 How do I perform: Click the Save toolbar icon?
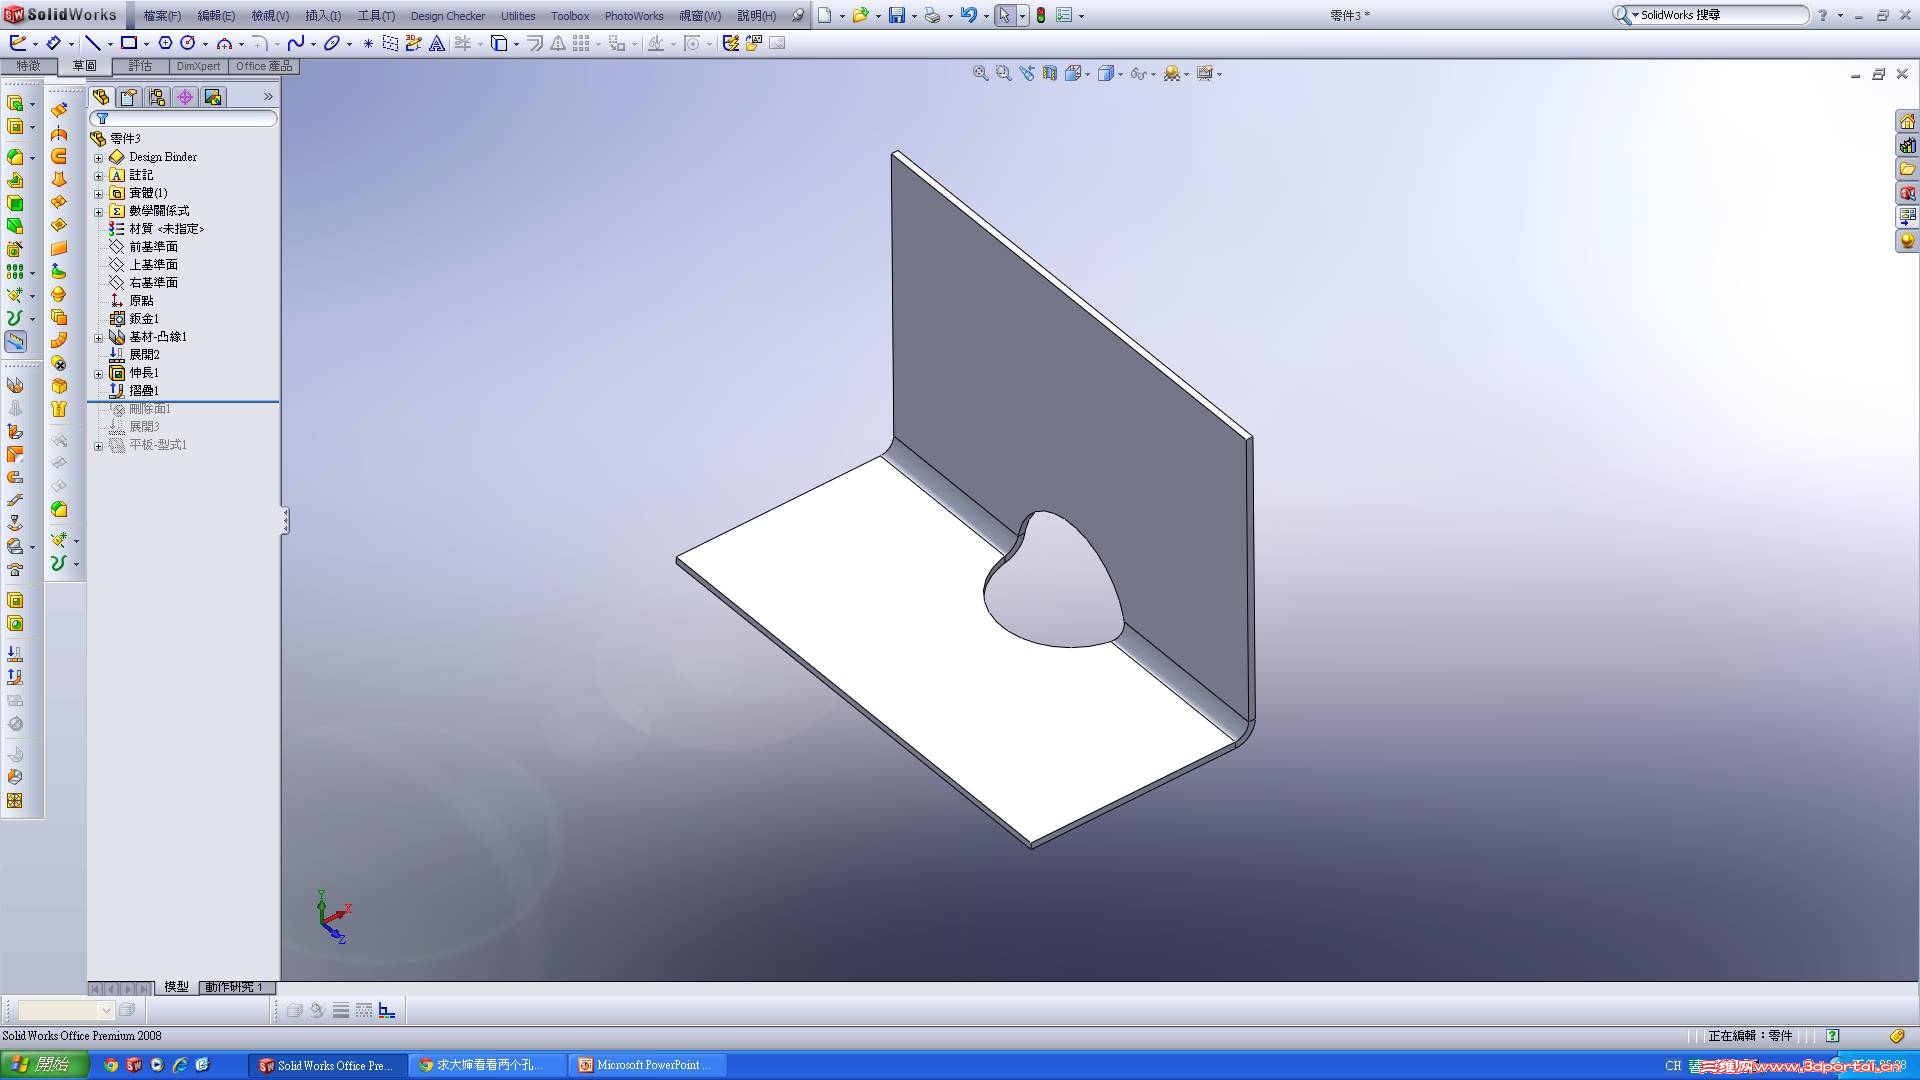tap(897, 15)
